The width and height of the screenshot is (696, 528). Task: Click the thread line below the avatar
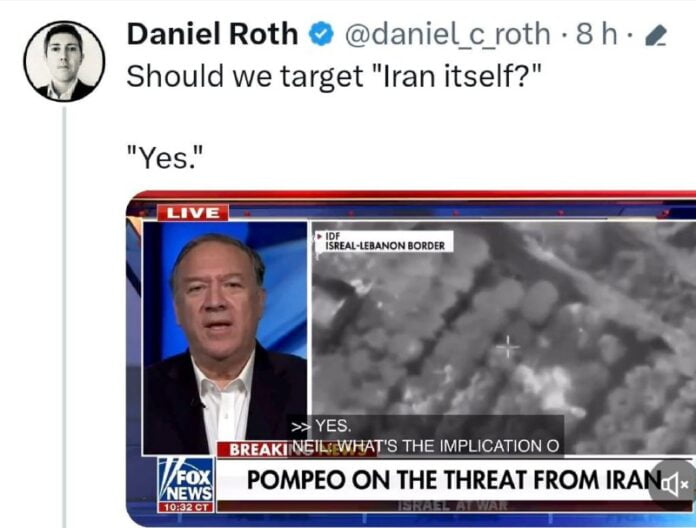tap(65, 317)
